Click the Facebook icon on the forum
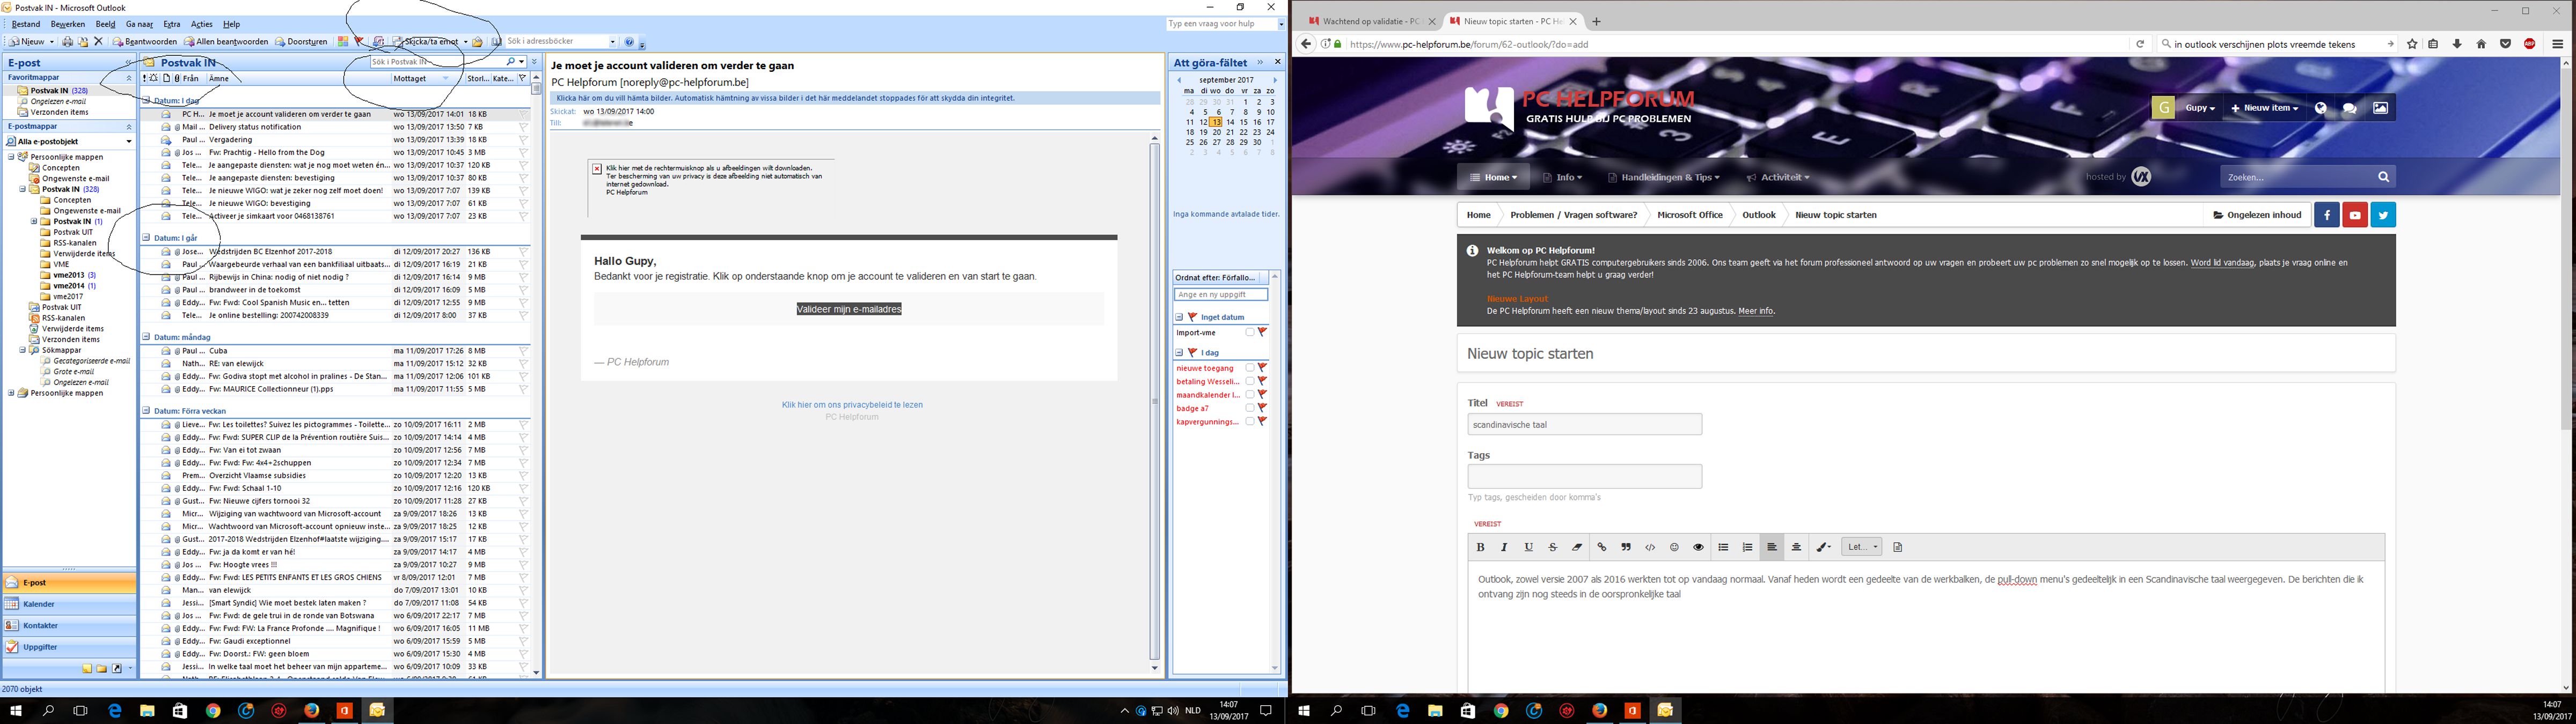 [x=2326, y=215]
